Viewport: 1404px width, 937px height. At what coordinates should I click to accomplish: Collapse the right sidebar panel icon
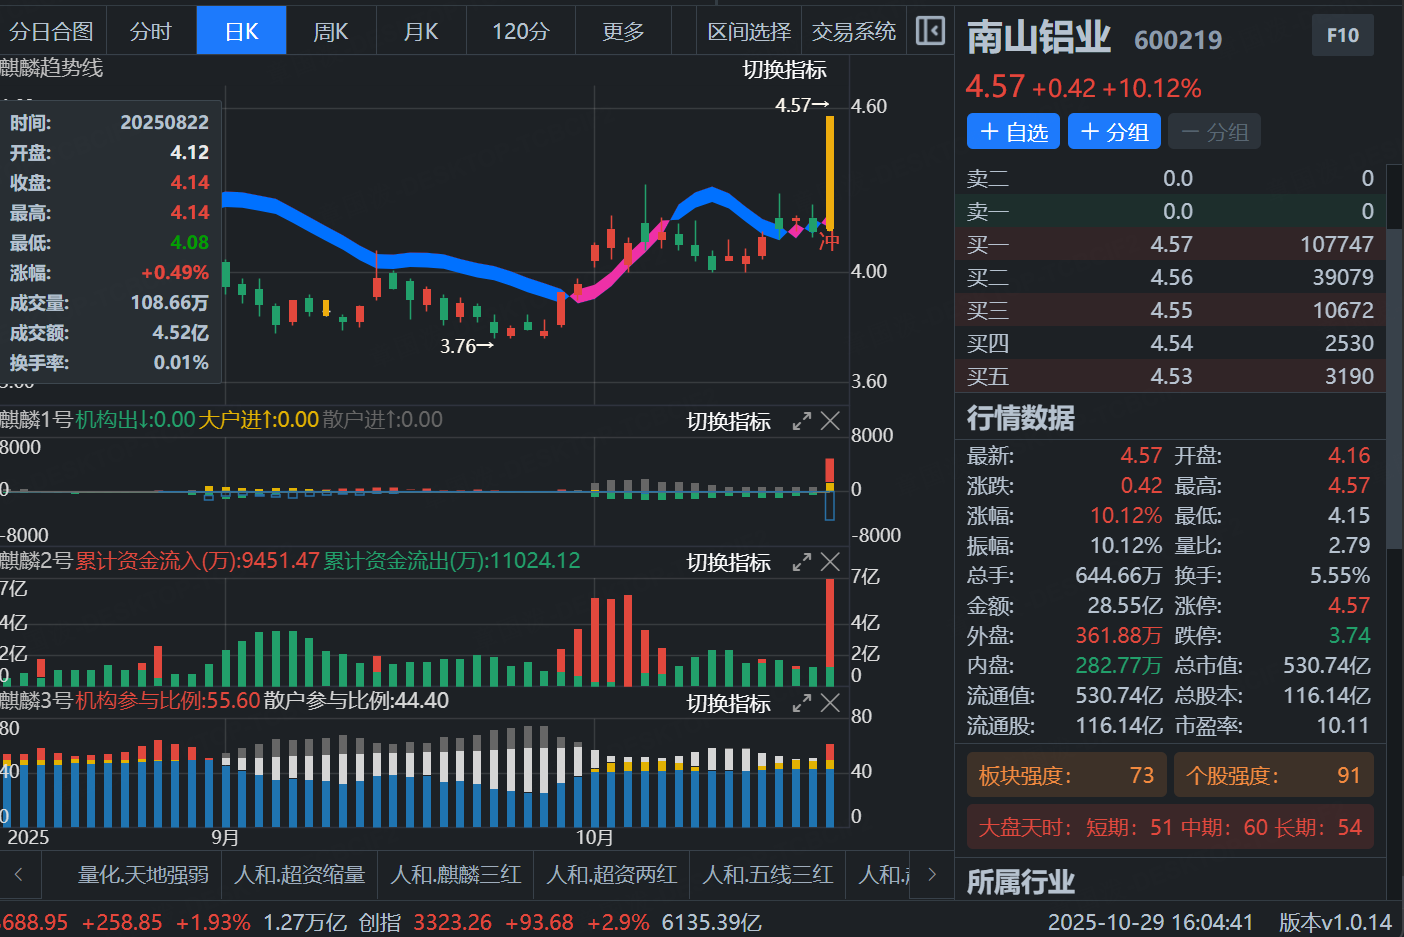tap(929, 31)
